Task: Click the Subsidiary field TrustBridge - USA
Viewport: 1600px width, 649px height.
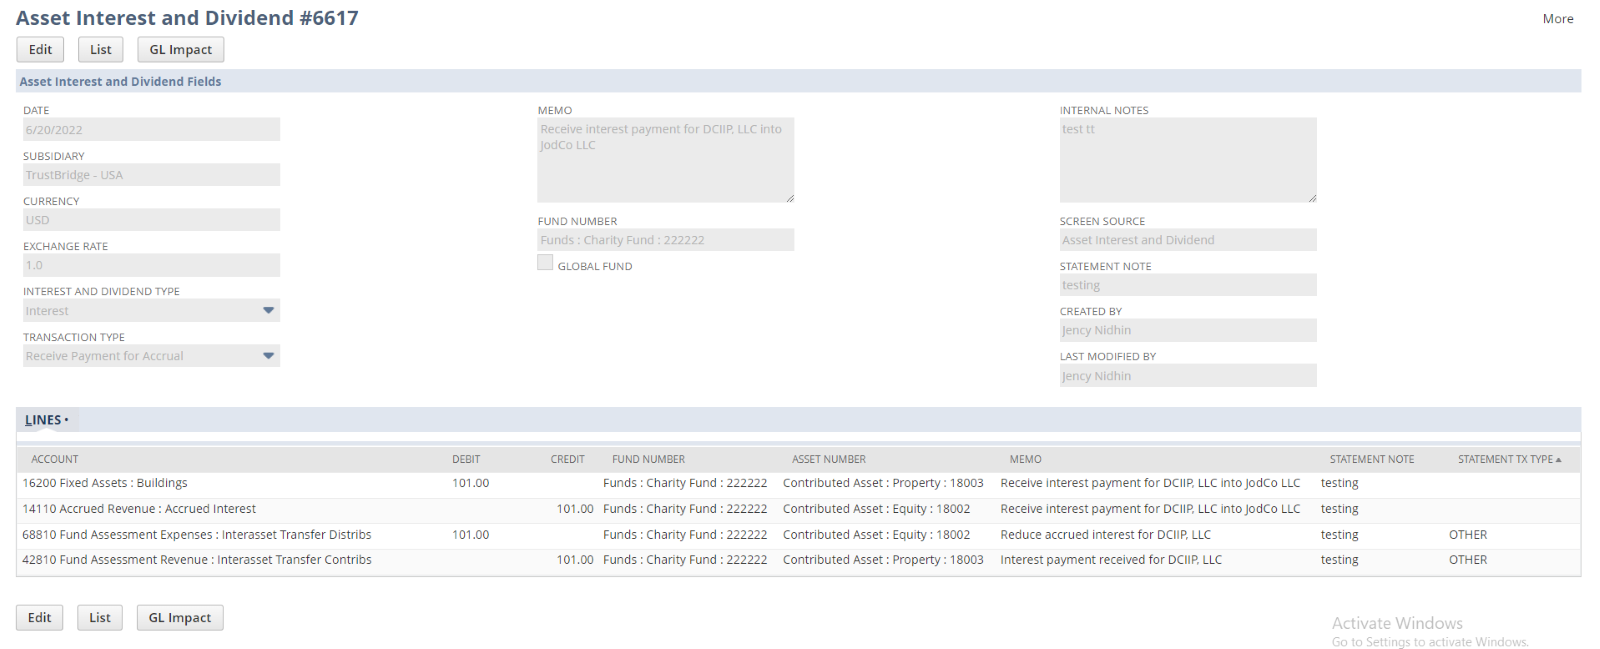Action: pos(151,175)
